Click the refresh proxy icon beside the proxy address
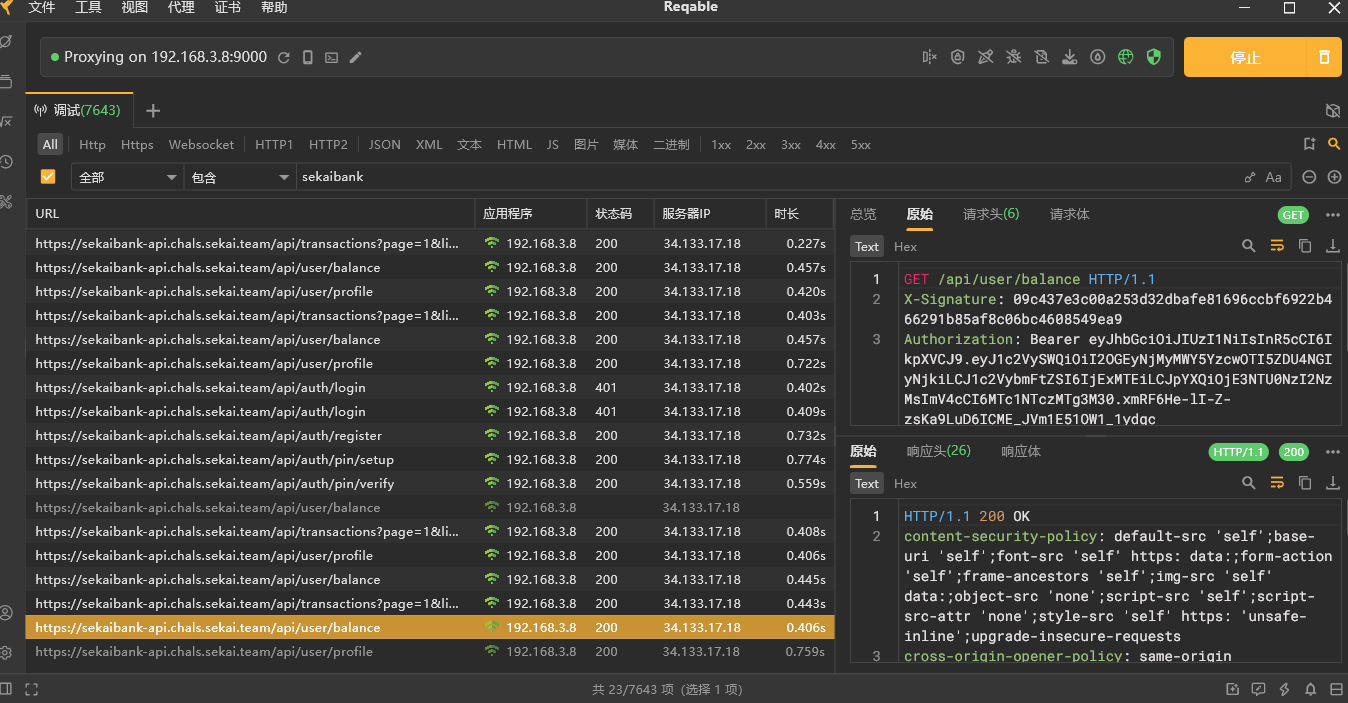The width and height of the screenshot is (1348, 703). click(284, 58)
